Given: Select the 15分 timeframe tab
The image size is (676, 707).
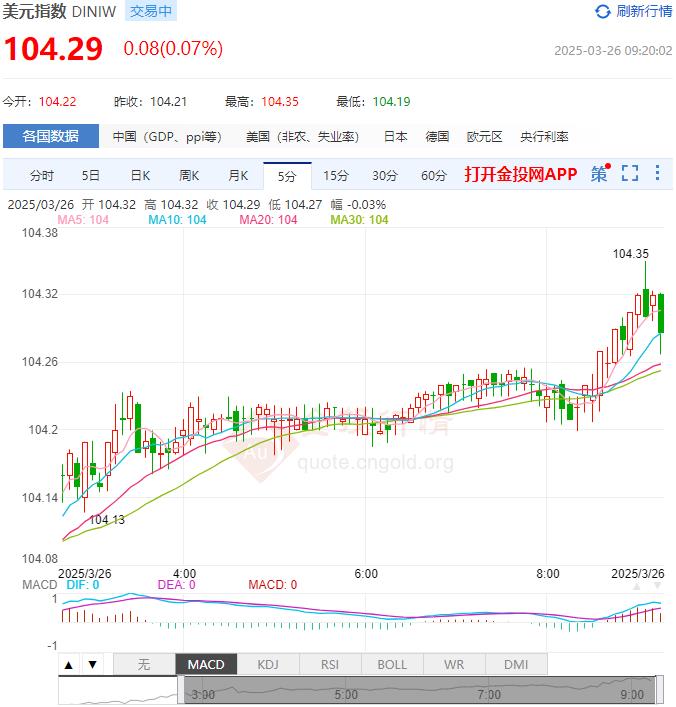Looking at the screenshot, I should click(336, 176).
